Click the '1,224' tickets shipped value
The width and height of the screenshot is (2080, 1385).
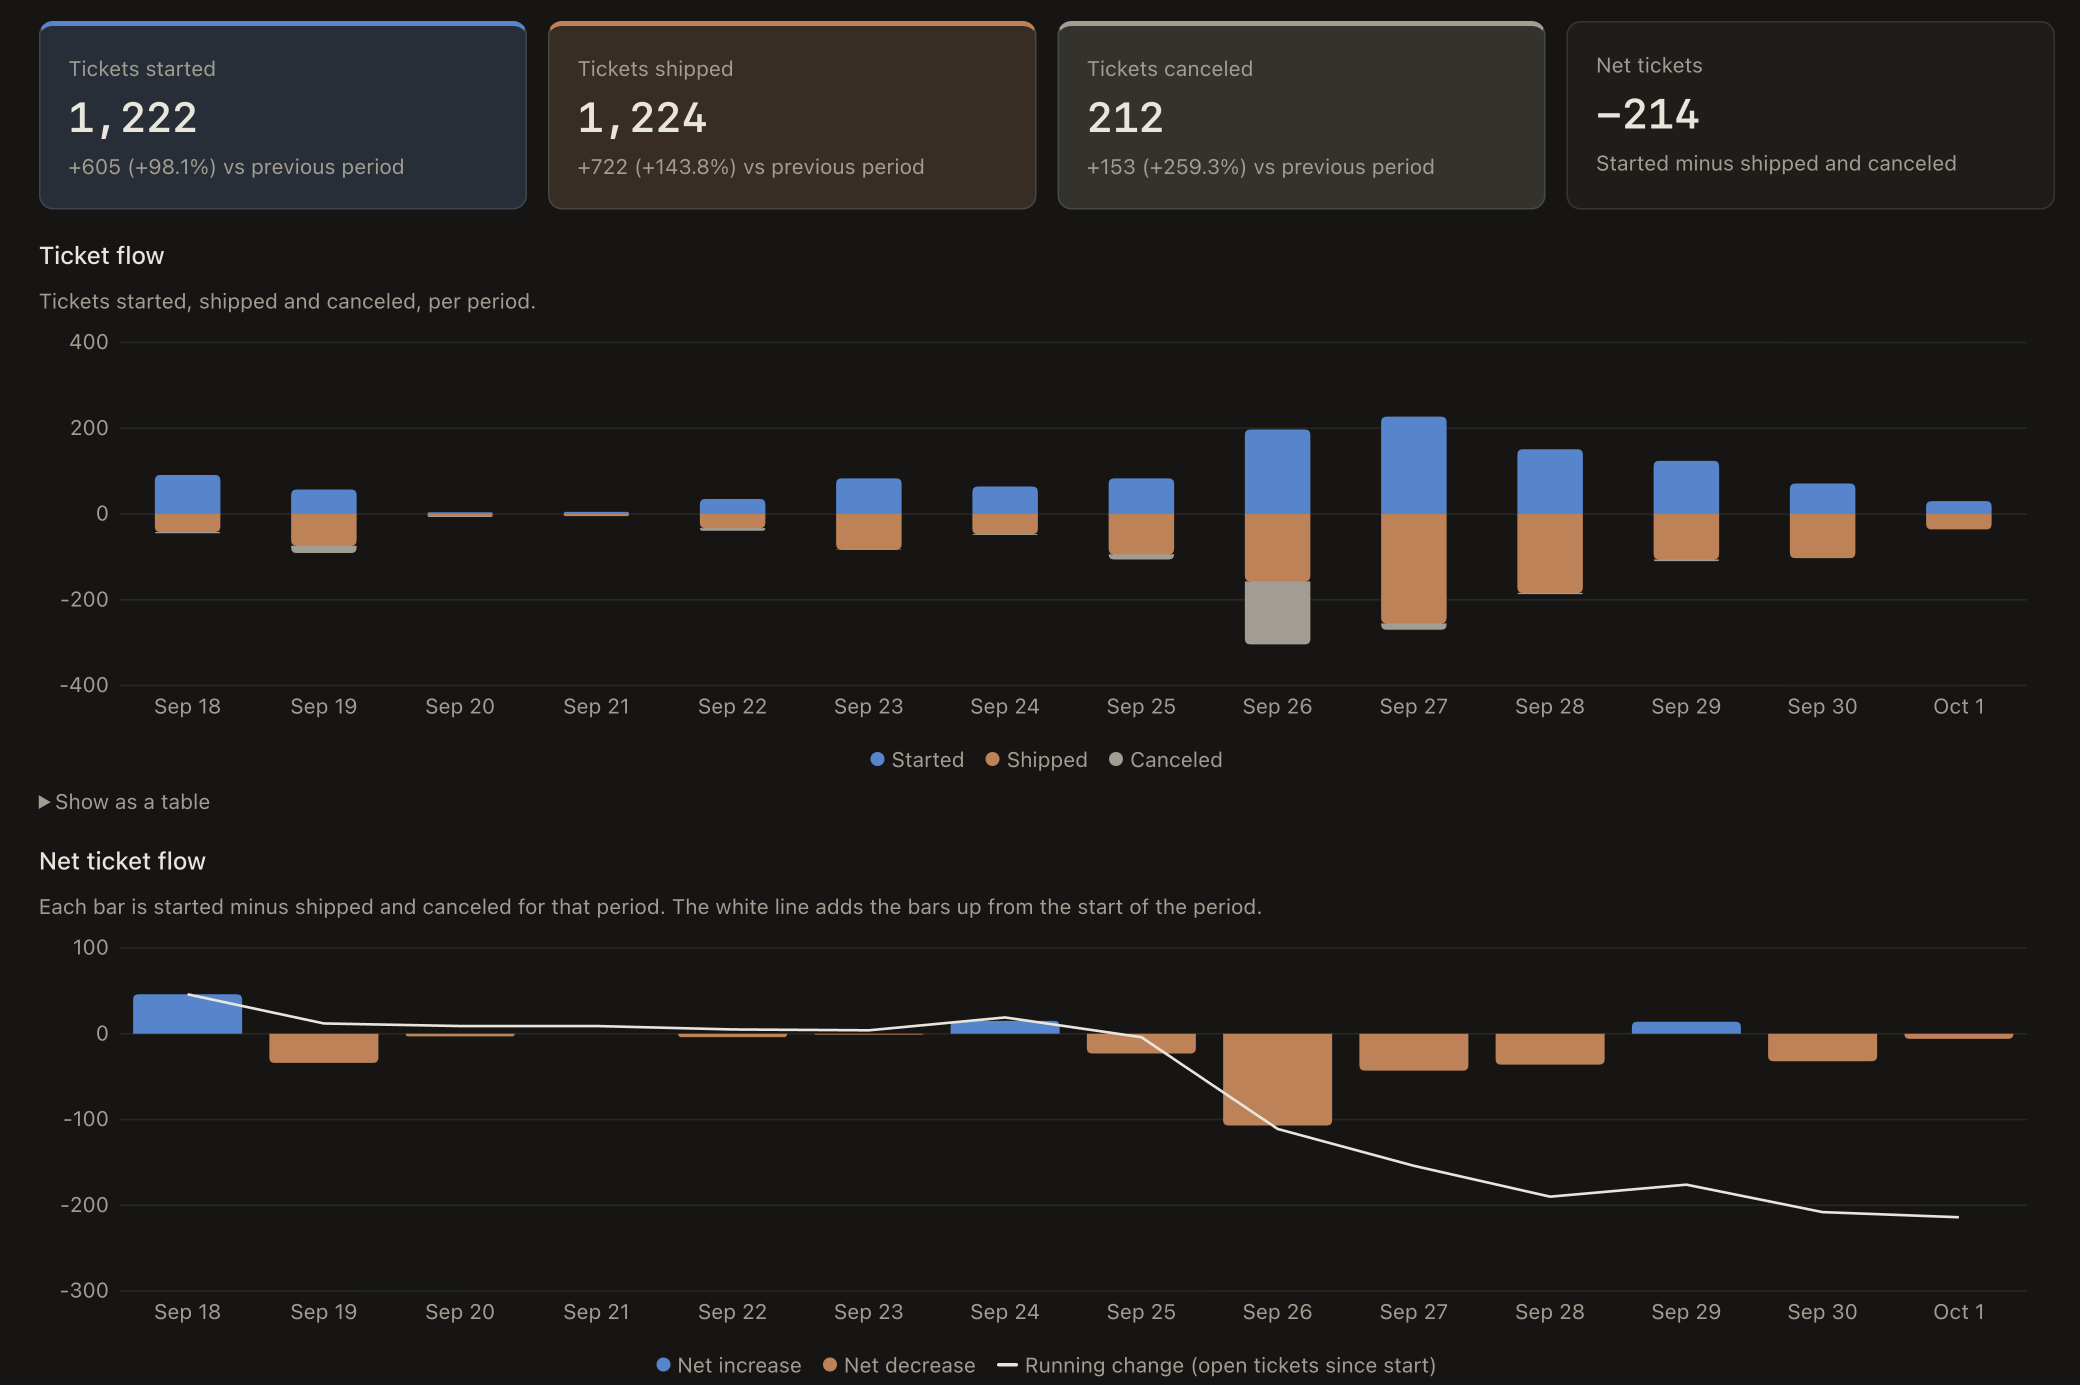(x=642, y=118)
